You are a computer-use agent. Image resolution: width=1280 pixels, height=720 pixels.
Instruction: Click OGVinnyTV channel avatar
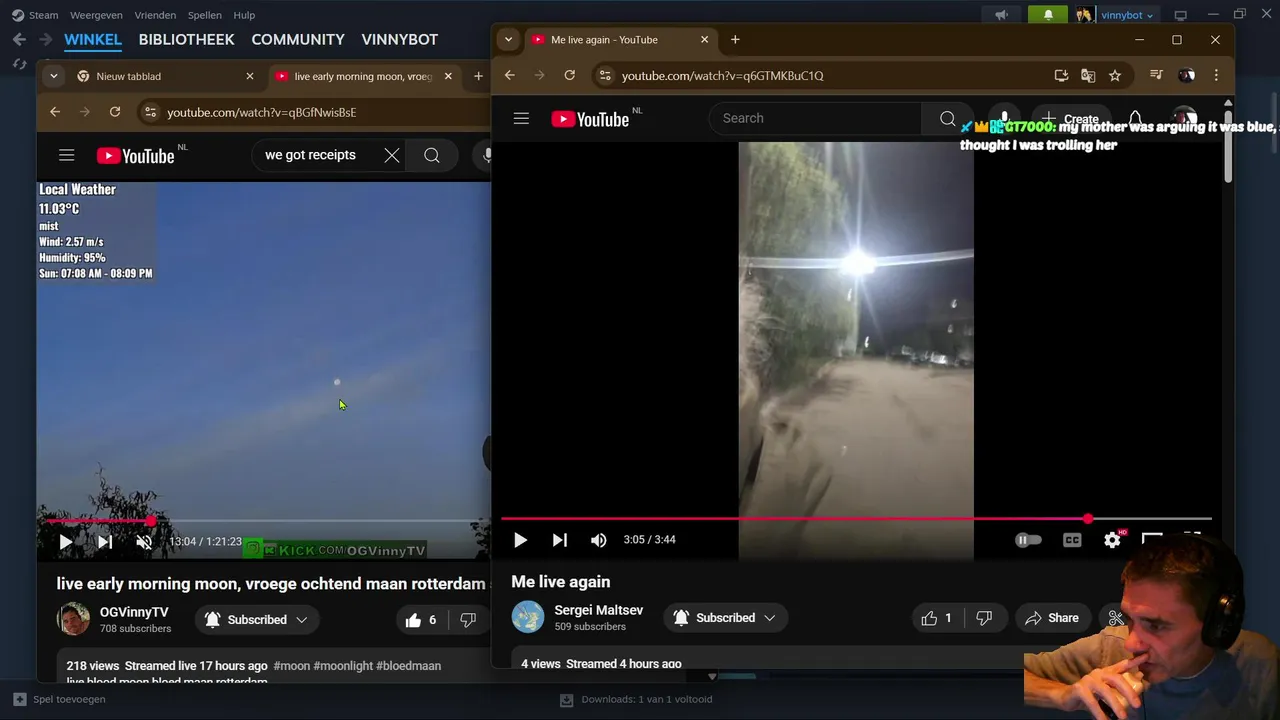pyautogui.click(x=73, y=619)
